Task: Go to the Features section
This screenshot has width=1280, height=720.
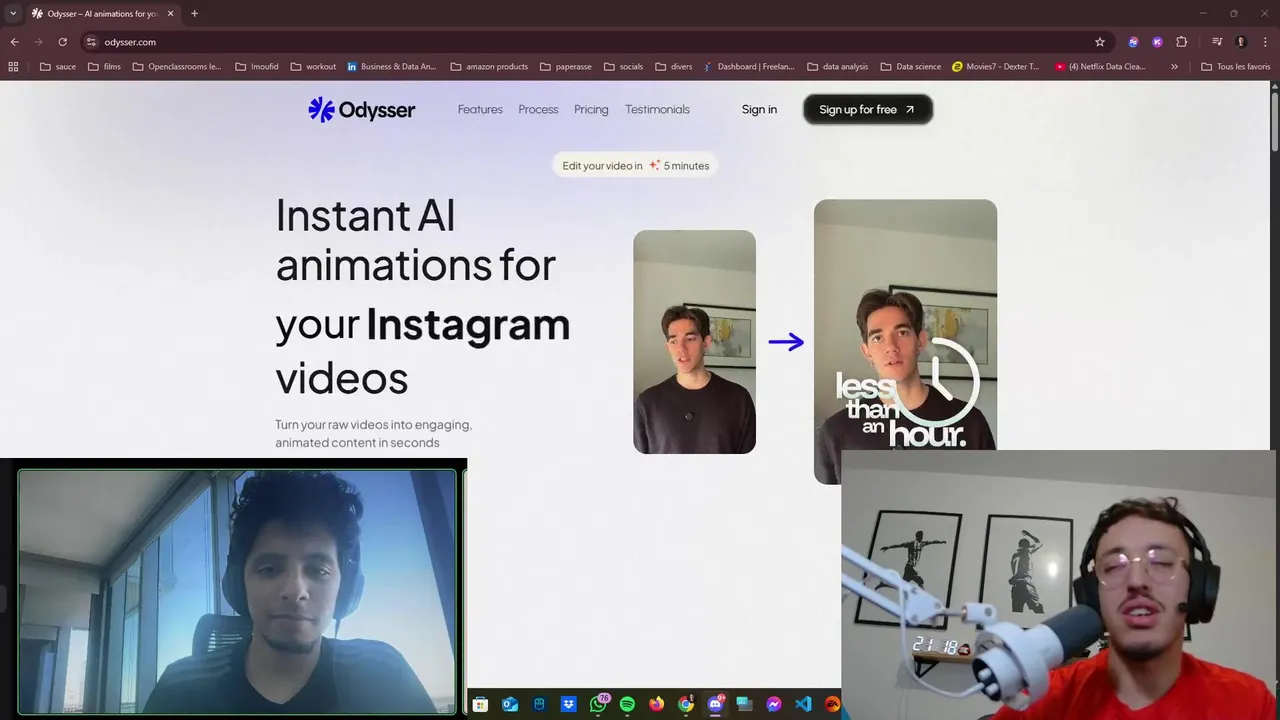Action: 480,109
